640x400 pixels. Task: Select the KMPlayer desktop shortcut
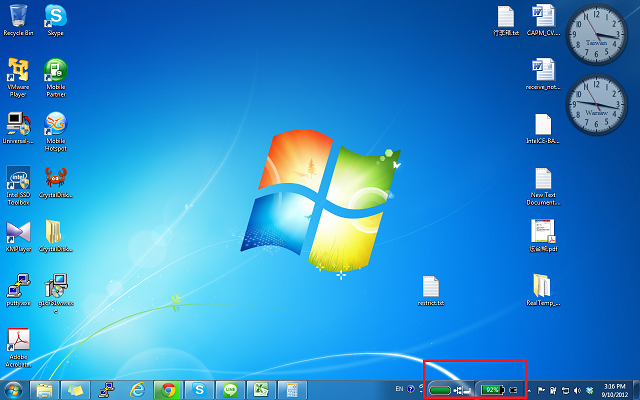(18, 236)
